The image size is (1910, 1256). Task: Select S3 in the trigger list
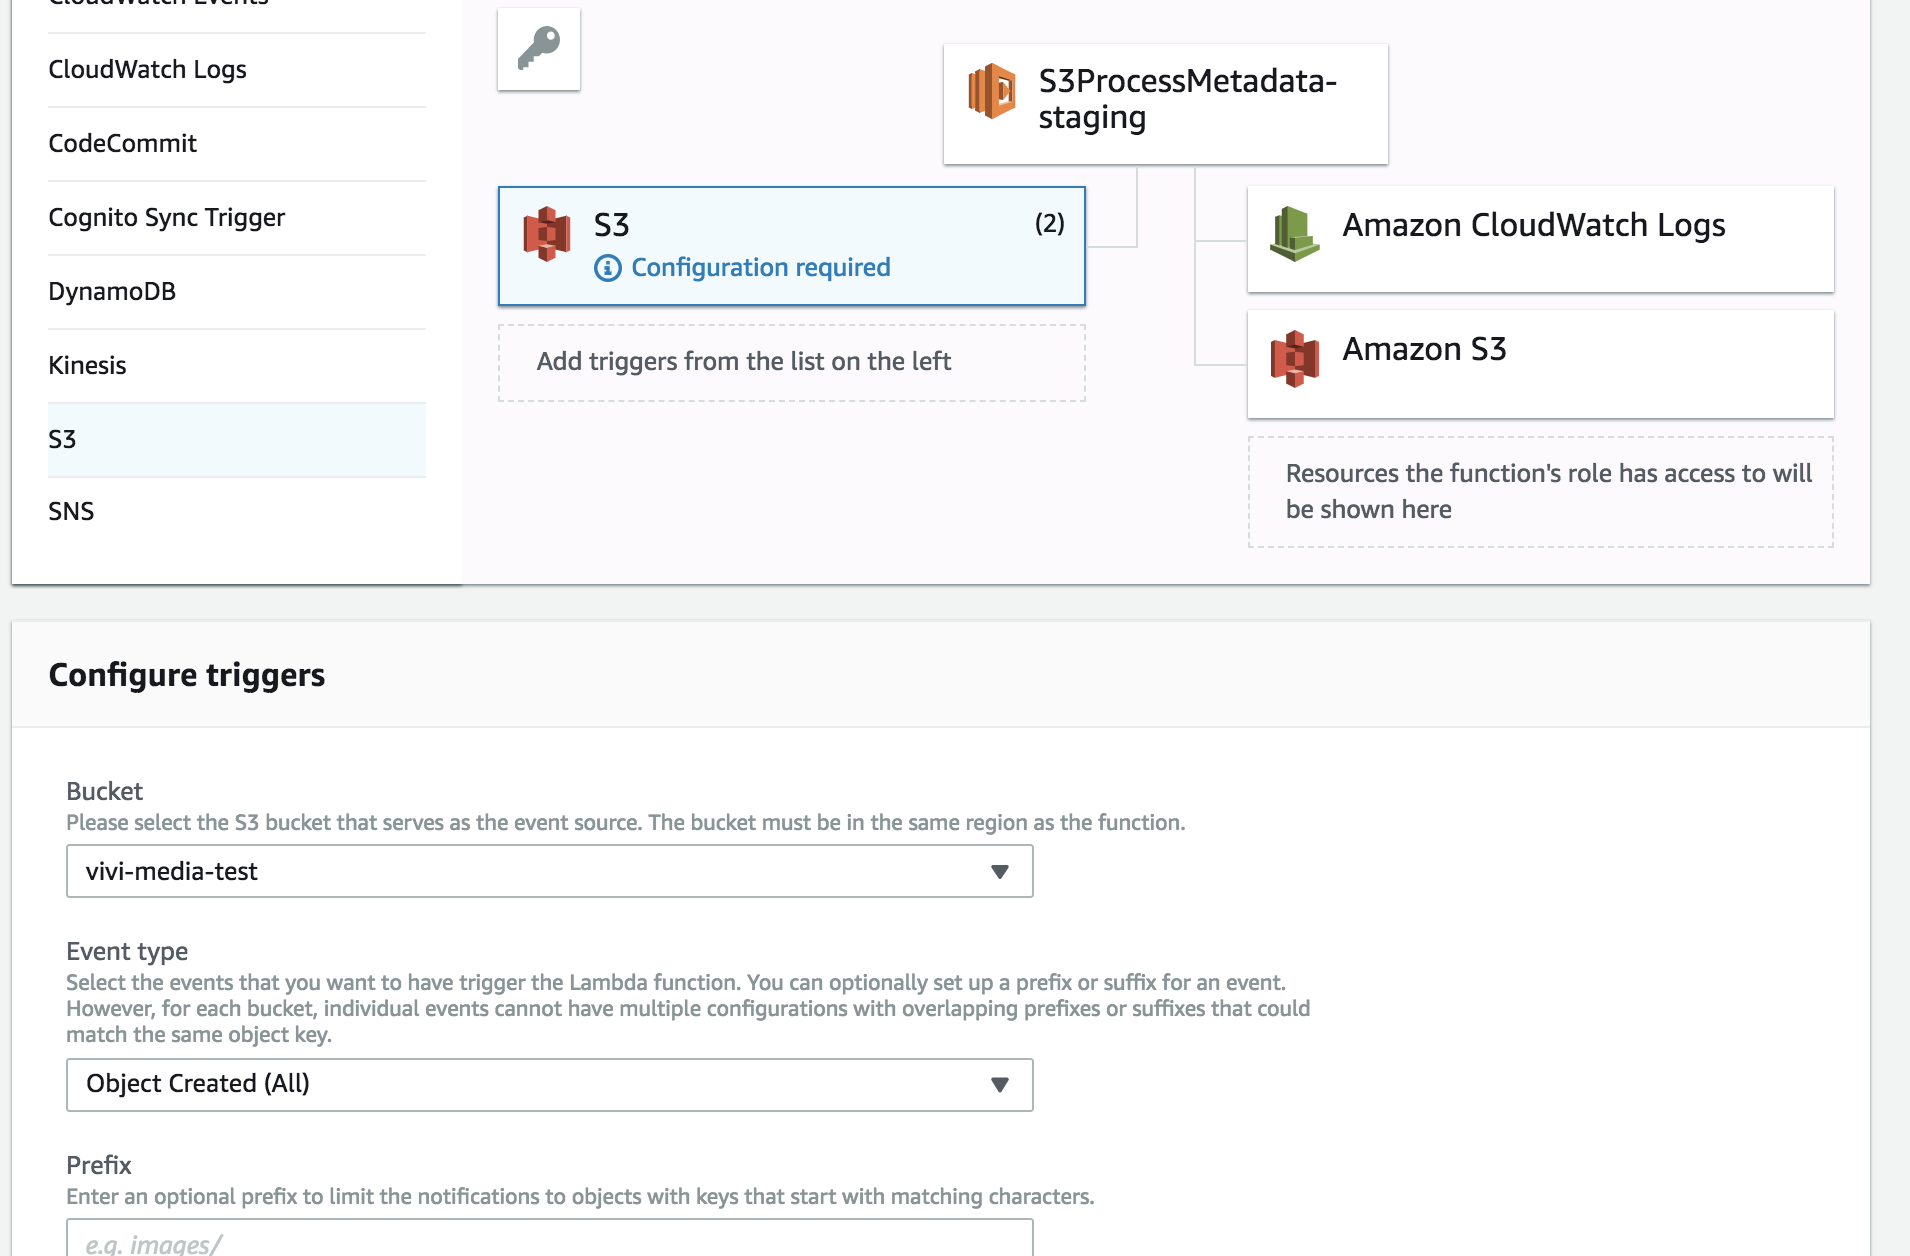tap(62, 440)
